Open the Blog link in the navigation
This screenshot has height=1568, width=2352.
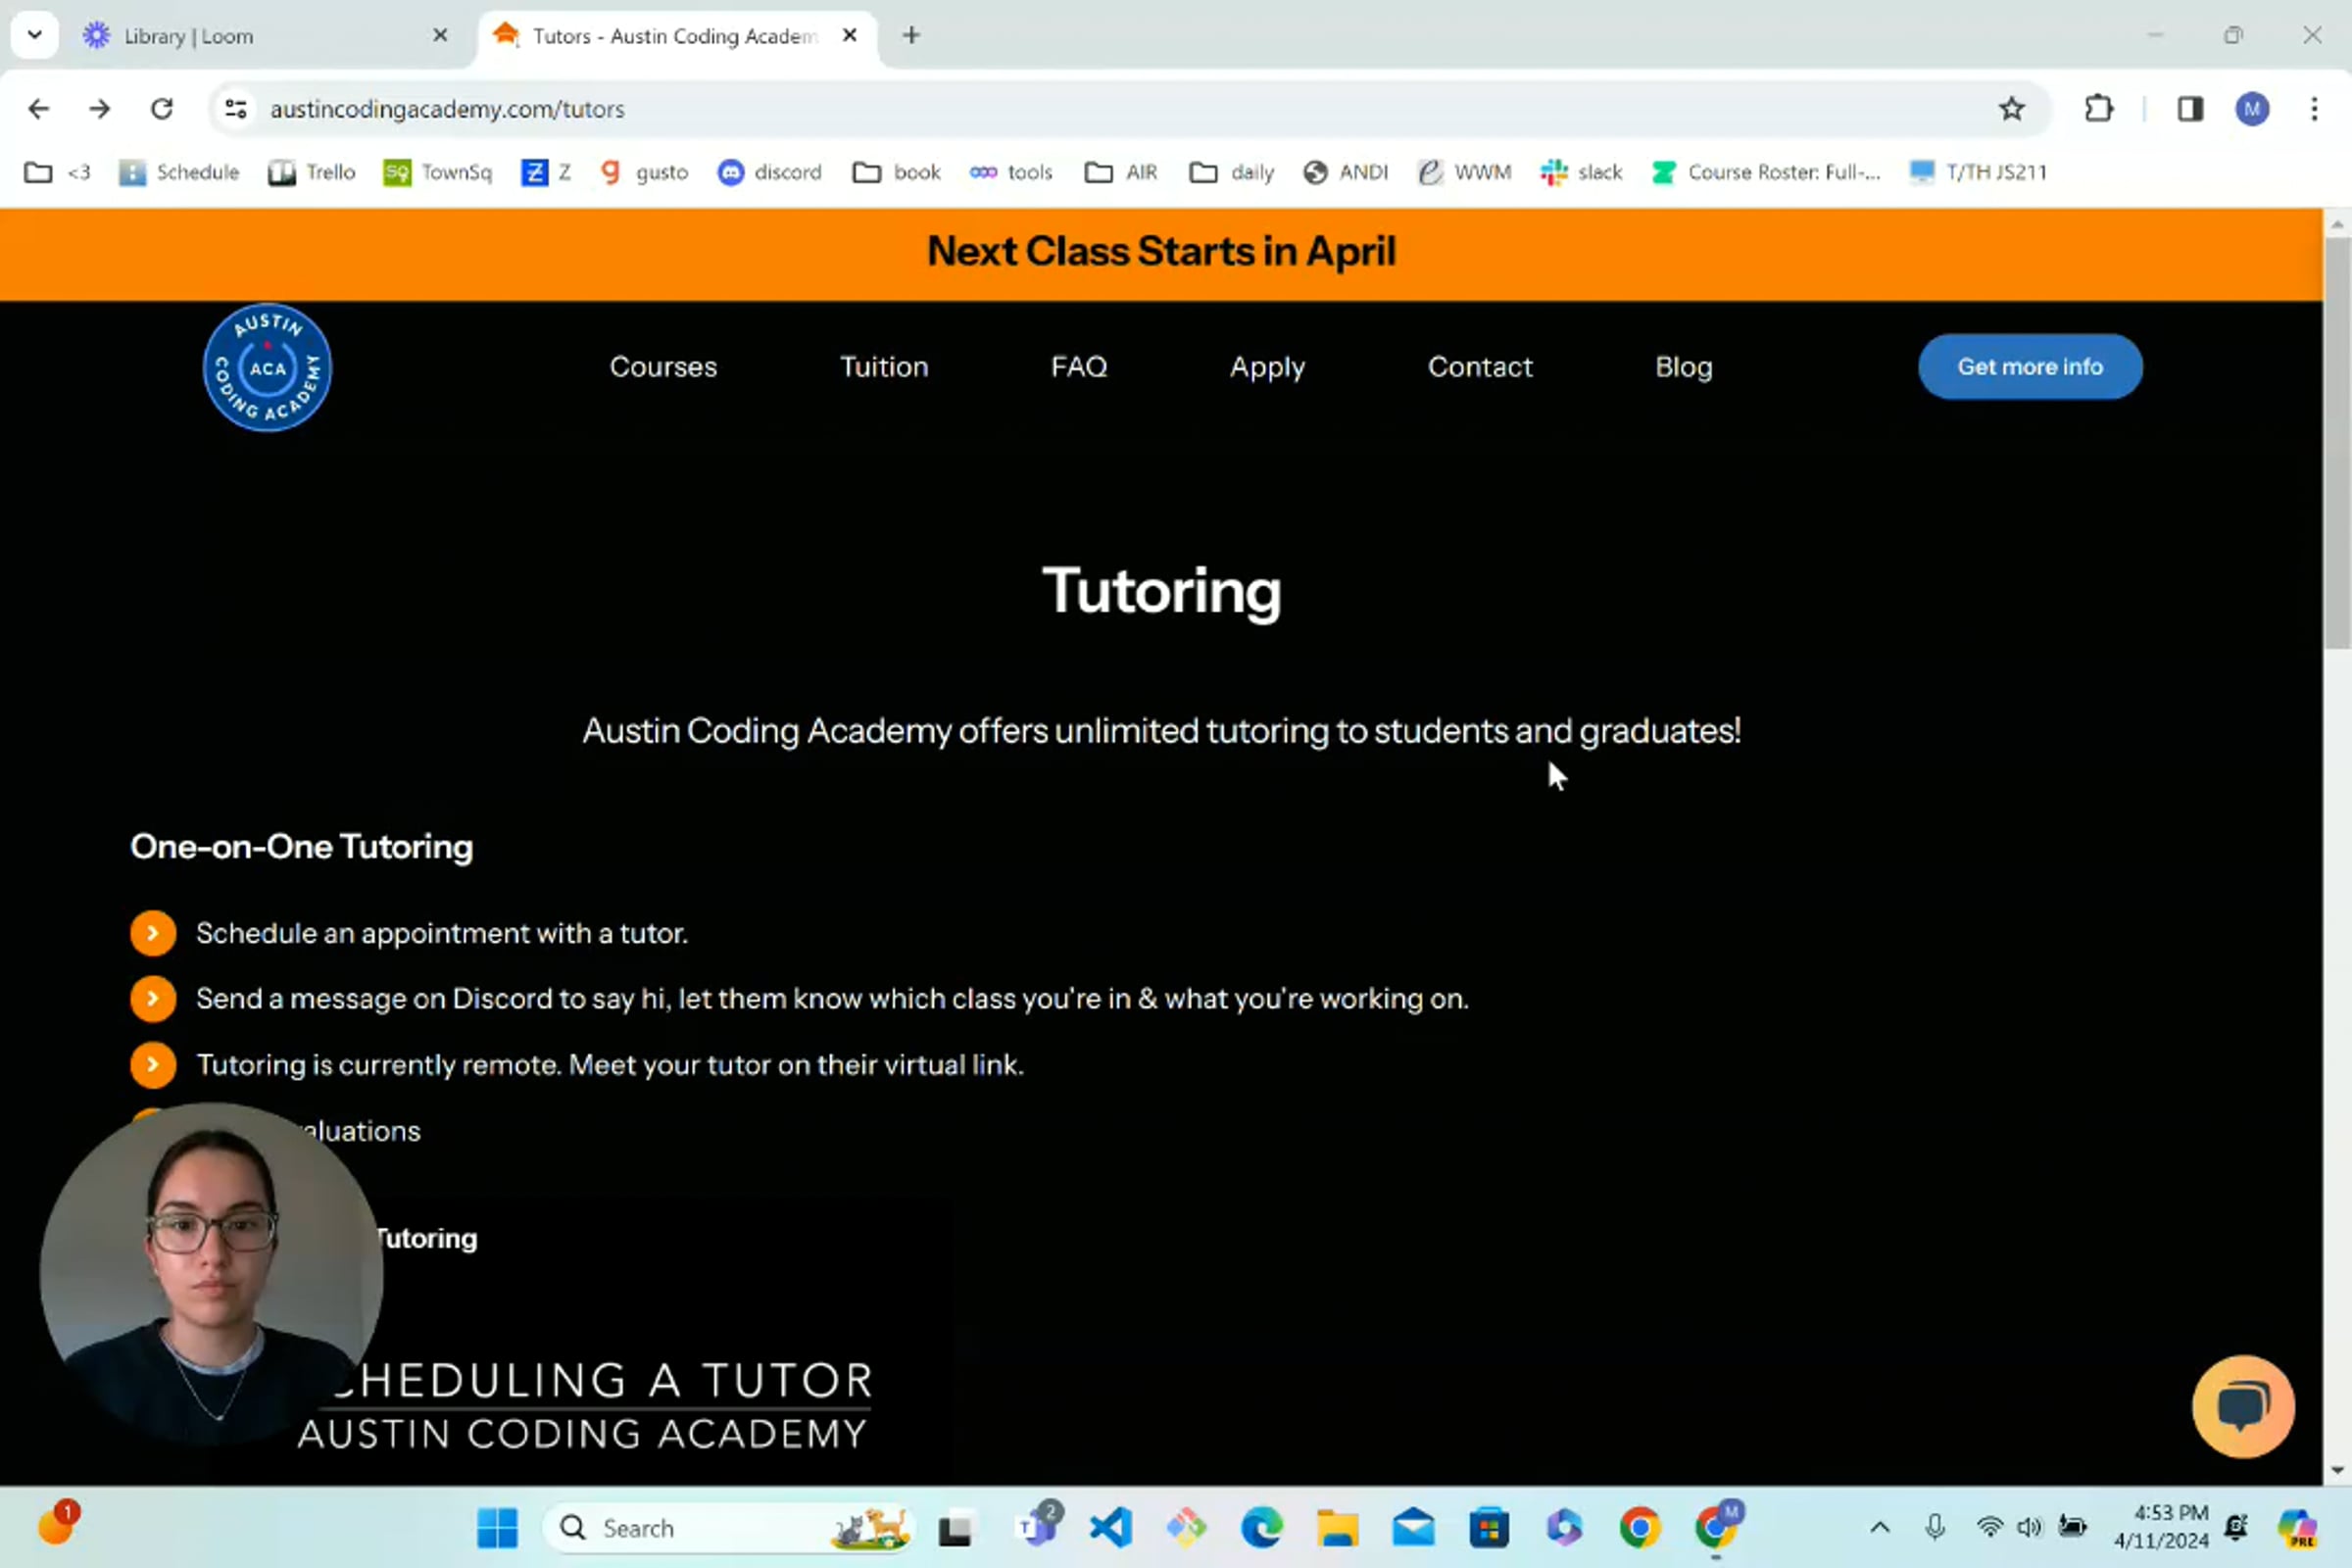pos(1683,367)
